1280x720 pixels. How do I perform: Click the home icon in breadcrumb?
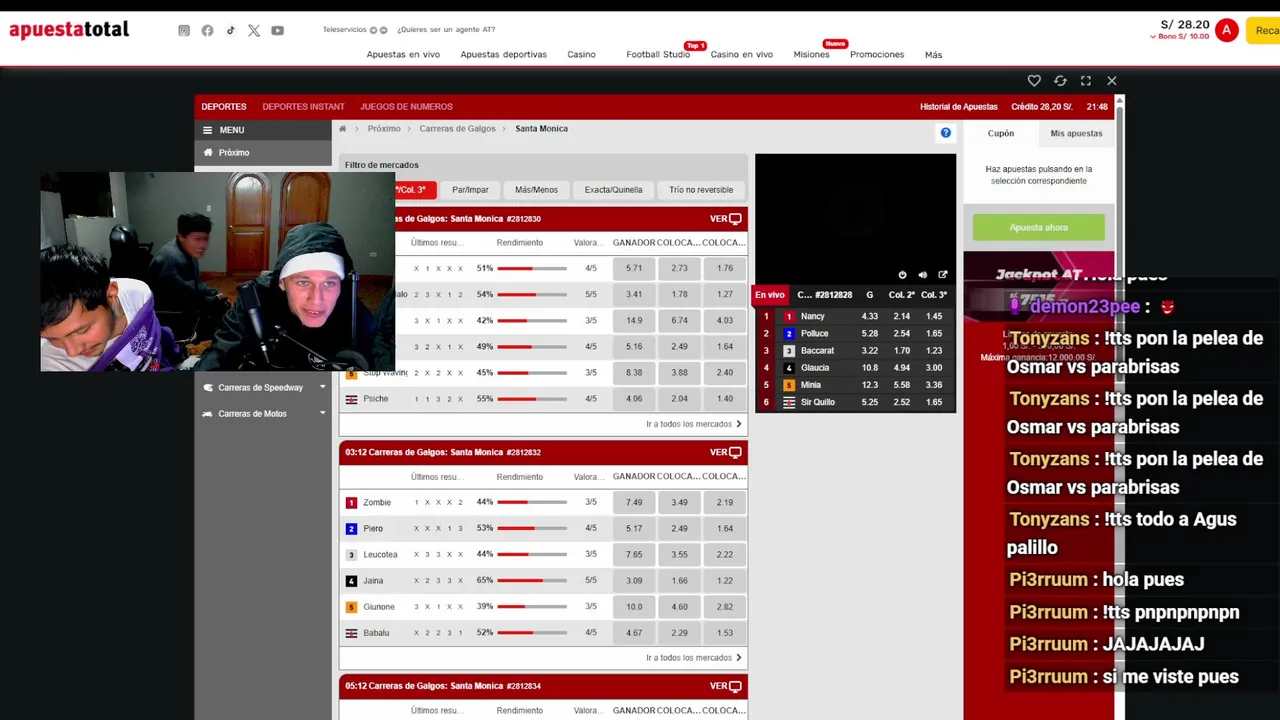(x=342, y=129)
